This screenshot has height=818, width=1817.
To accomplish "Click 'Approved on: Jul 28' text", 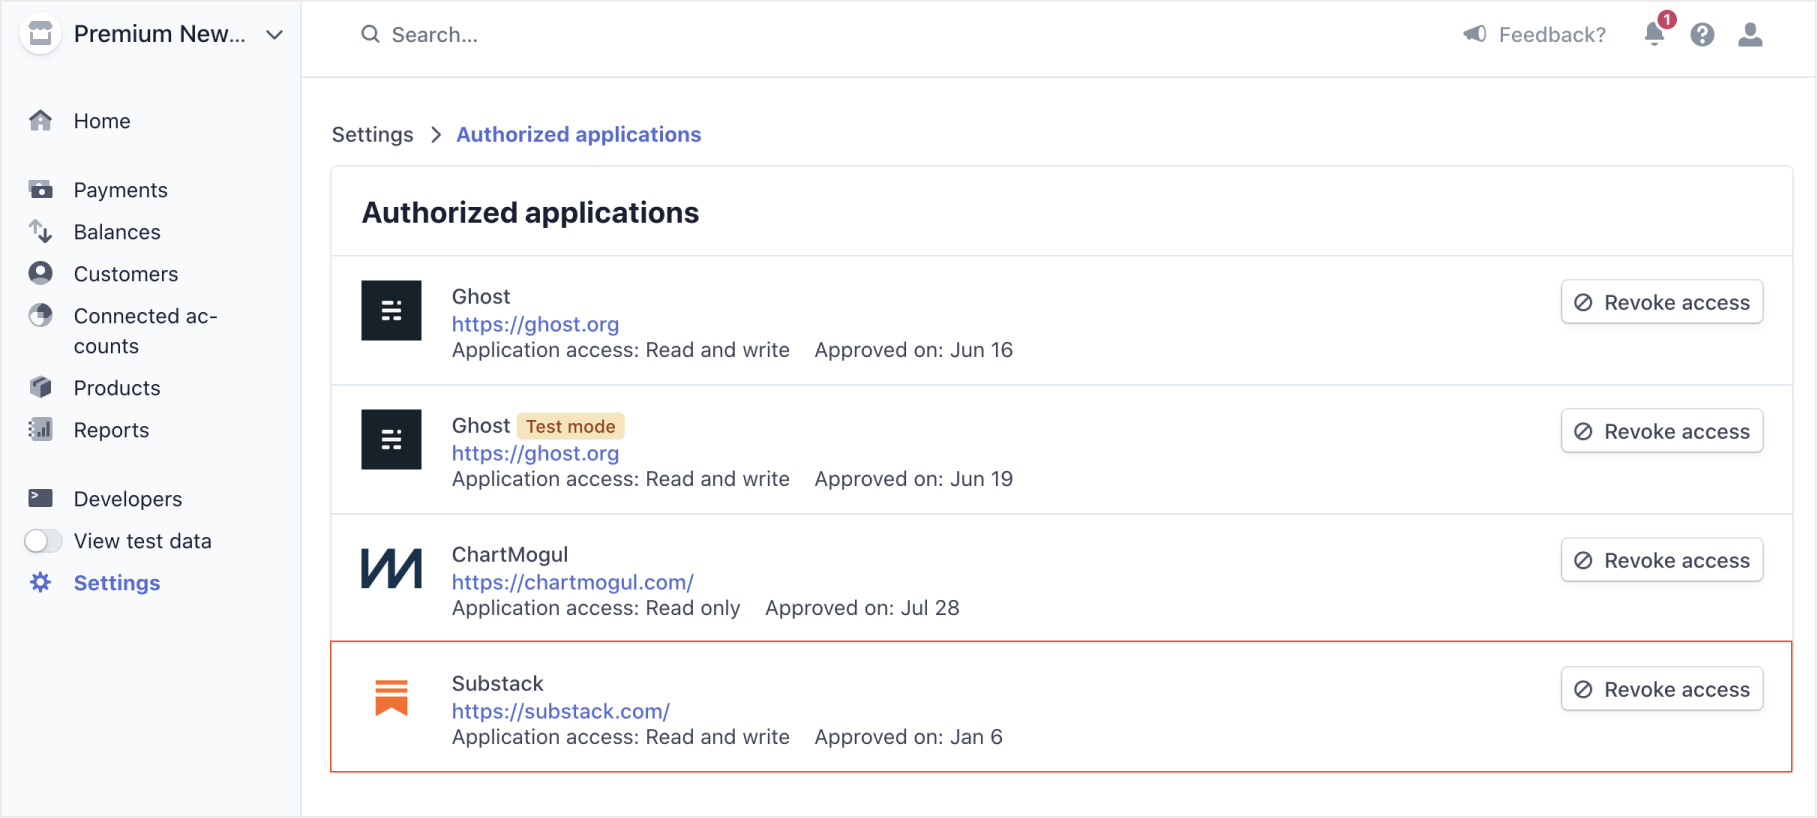I will [x=862, y=608].
